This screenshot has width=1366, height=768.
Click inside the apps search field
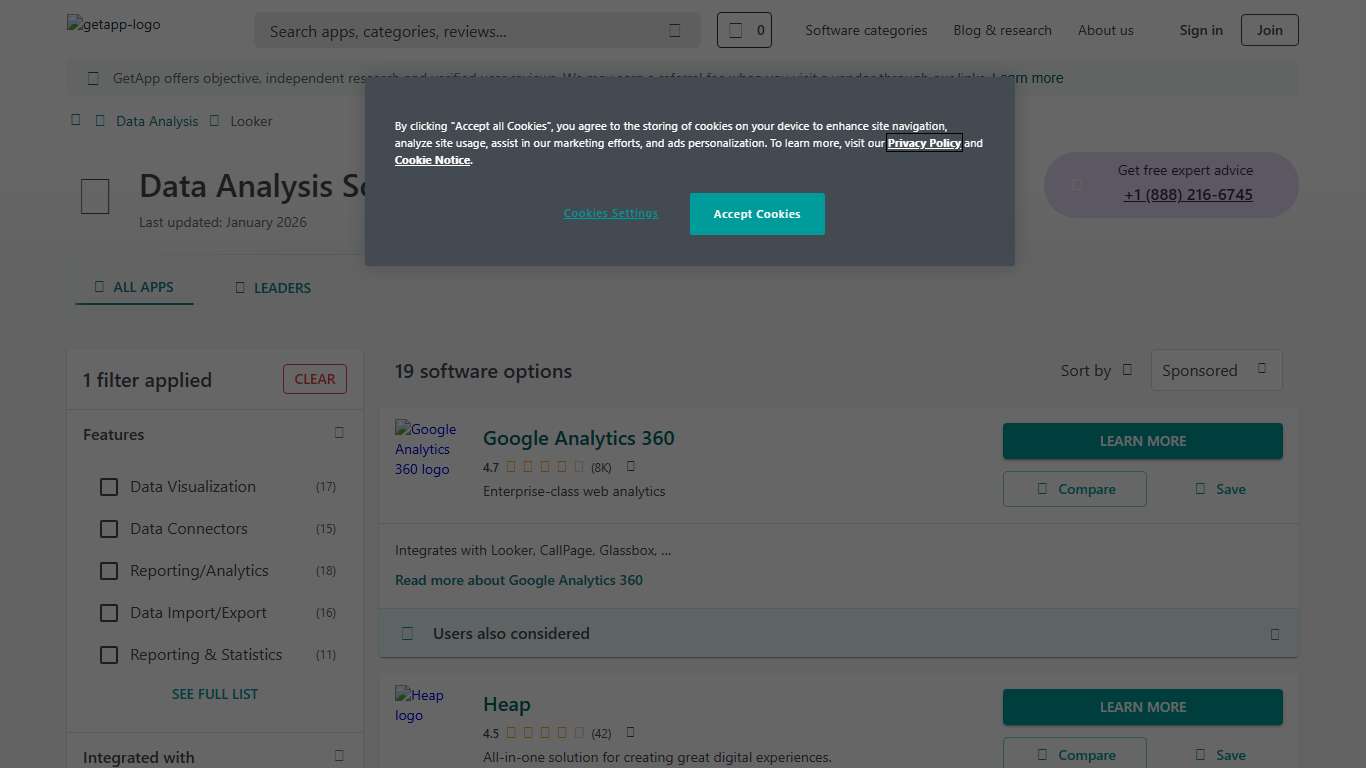point(450,31)
